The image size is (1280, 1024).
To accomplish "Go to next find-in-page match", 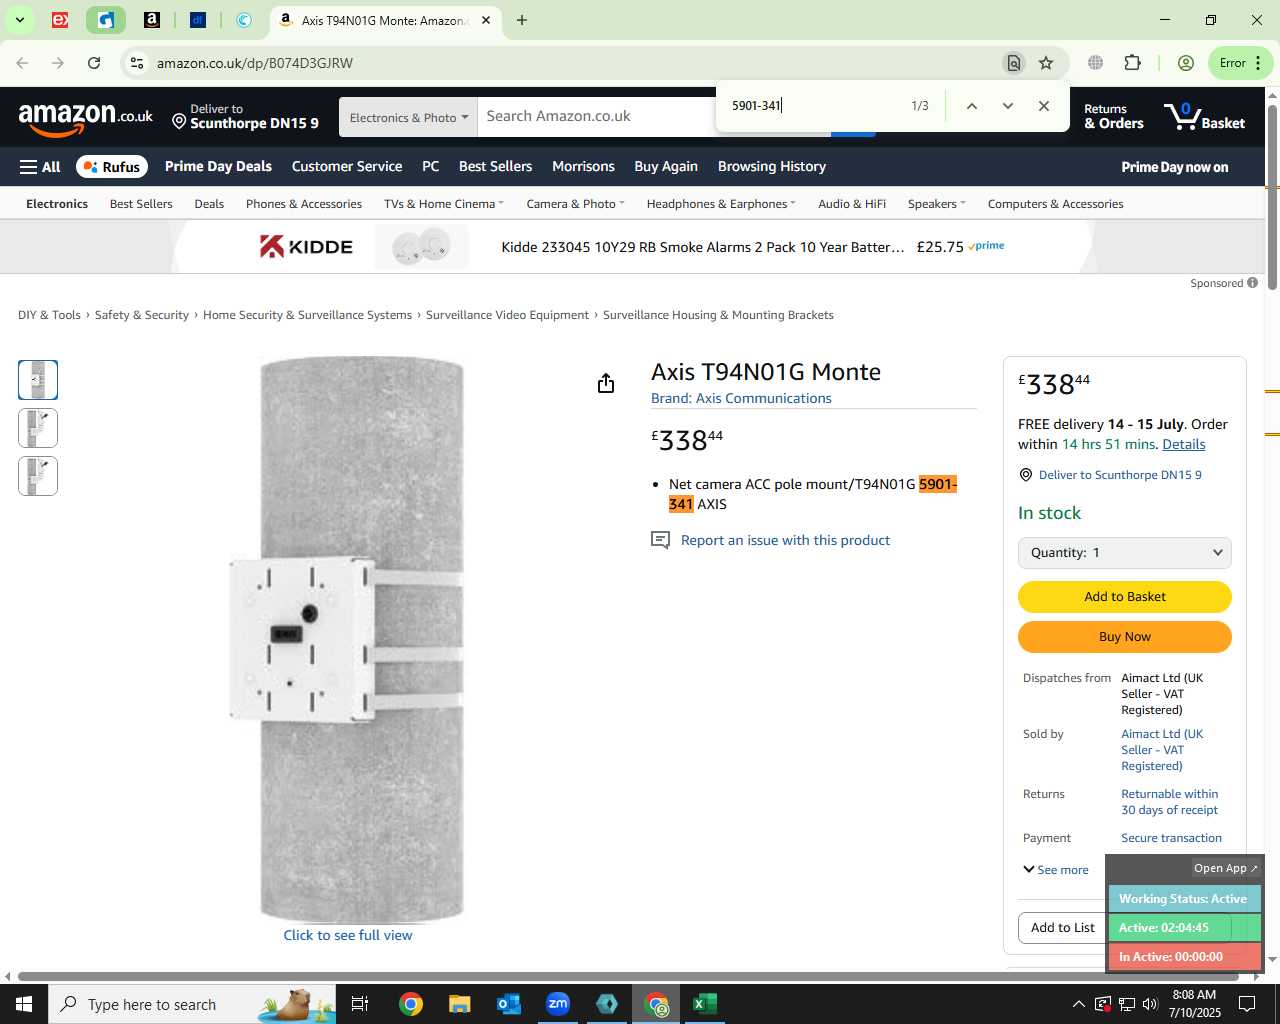I will tap(1007, 106).
